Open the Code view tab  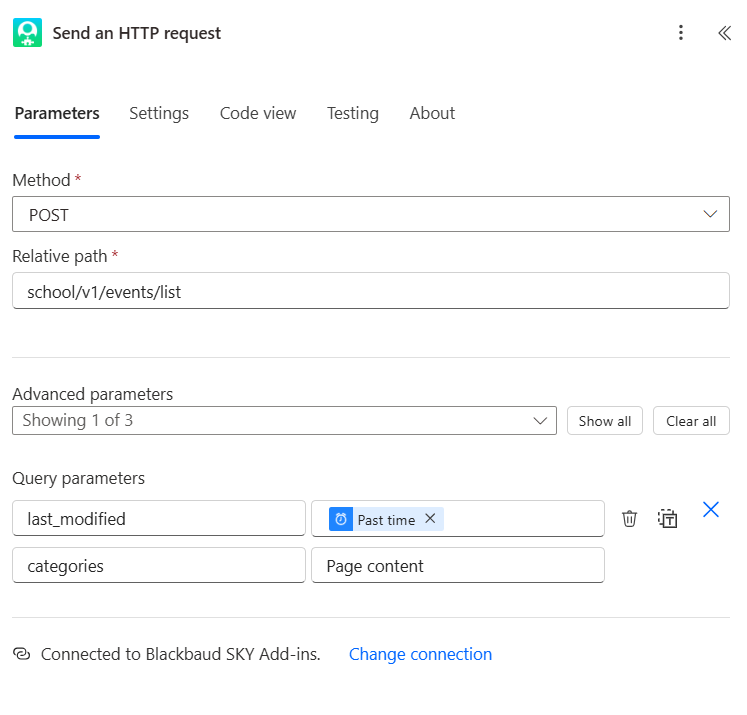[258, 113]
